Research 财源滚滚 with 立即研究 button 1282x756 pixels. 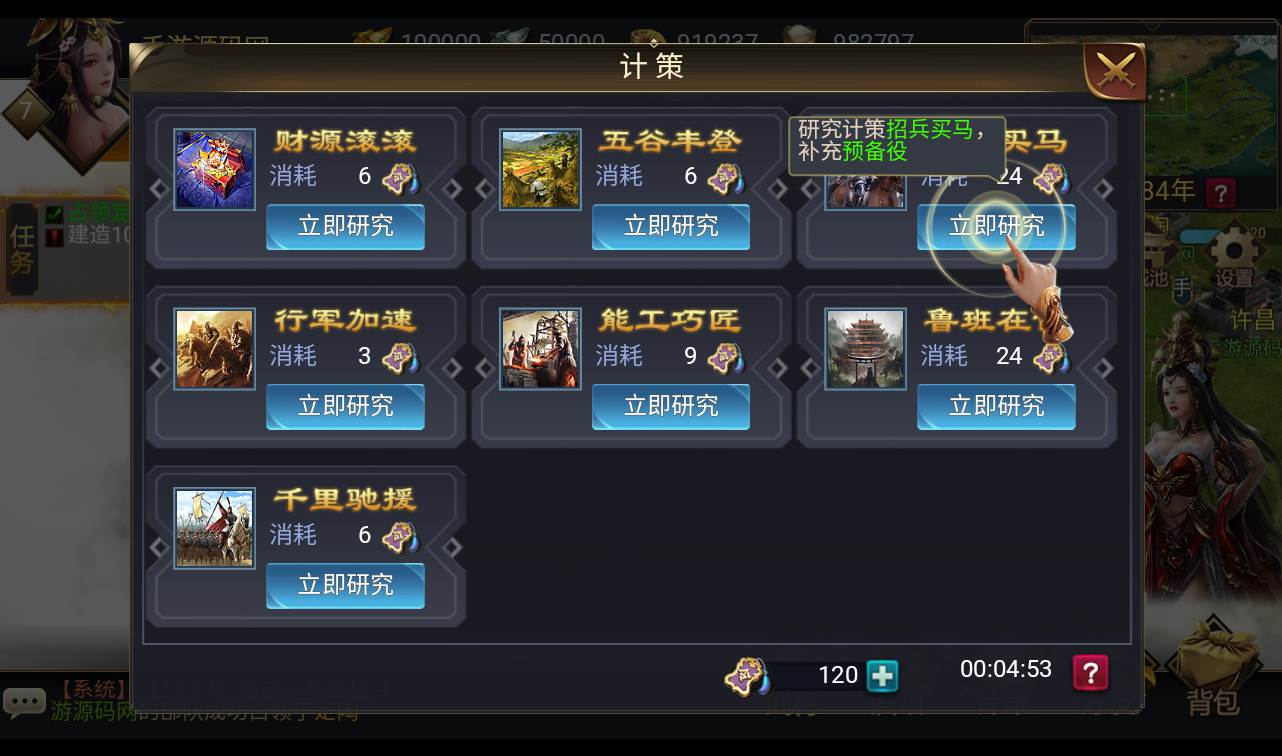click(x=345, y=227)
